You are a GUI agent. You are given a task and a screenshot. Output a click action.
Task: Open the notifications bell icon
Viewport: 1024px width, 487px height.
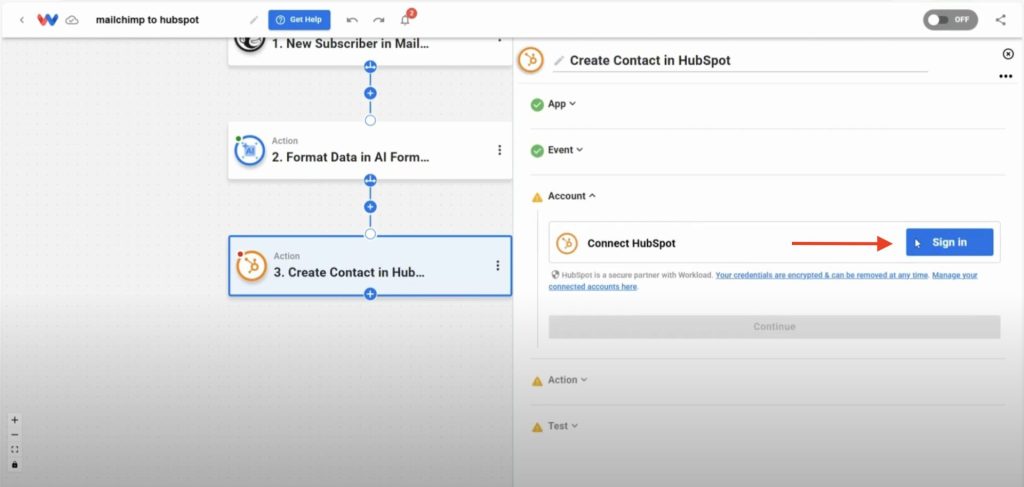405,20
